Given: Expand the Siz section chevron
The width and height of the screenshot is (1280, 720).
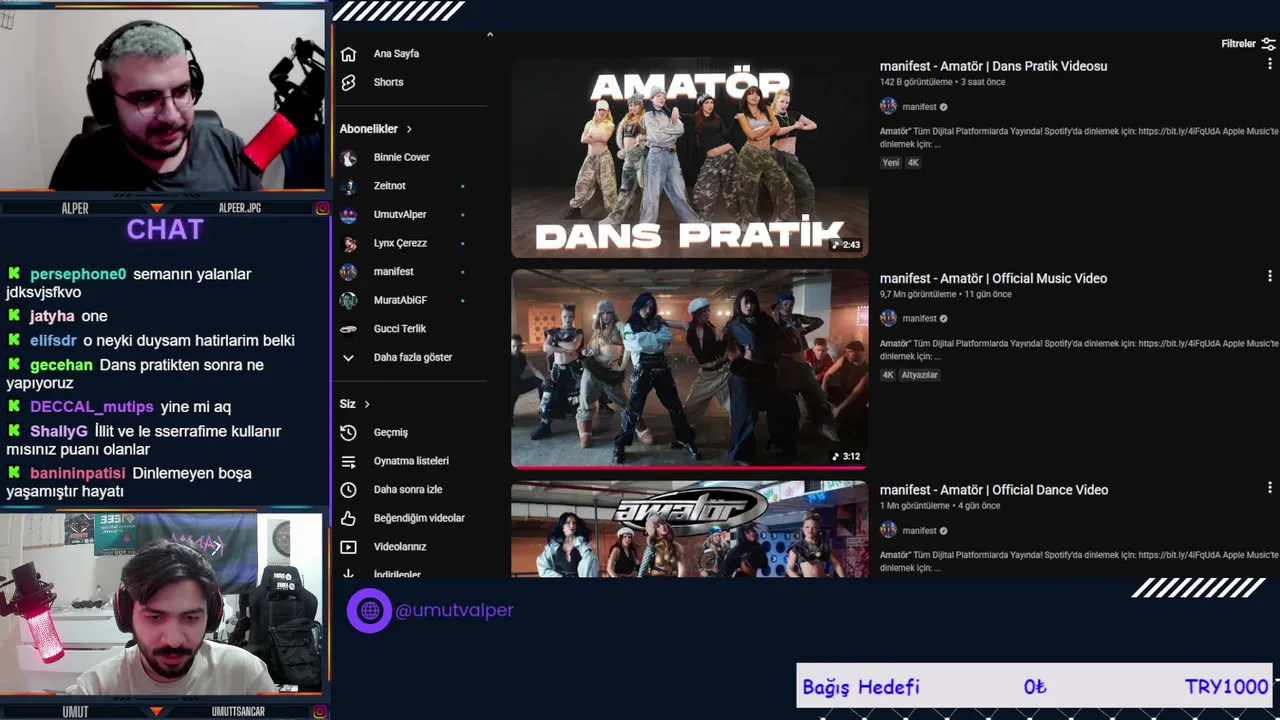Looking at the screenshot, I should point(367,404).
